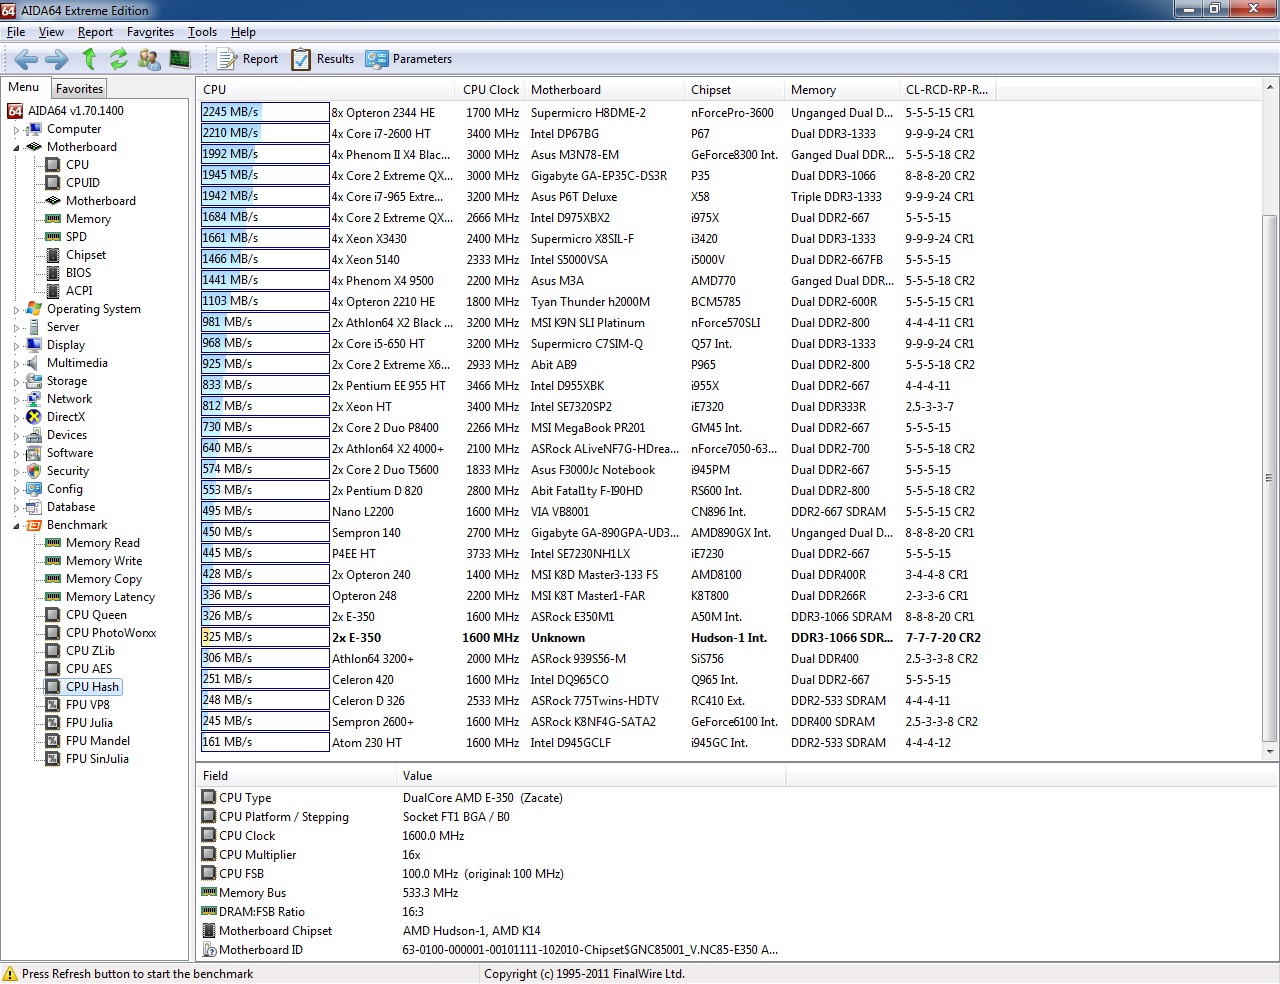Screen dimensions: 1280x984
Task: Open Results from the toolbar
Action: [x=322, y=59]
